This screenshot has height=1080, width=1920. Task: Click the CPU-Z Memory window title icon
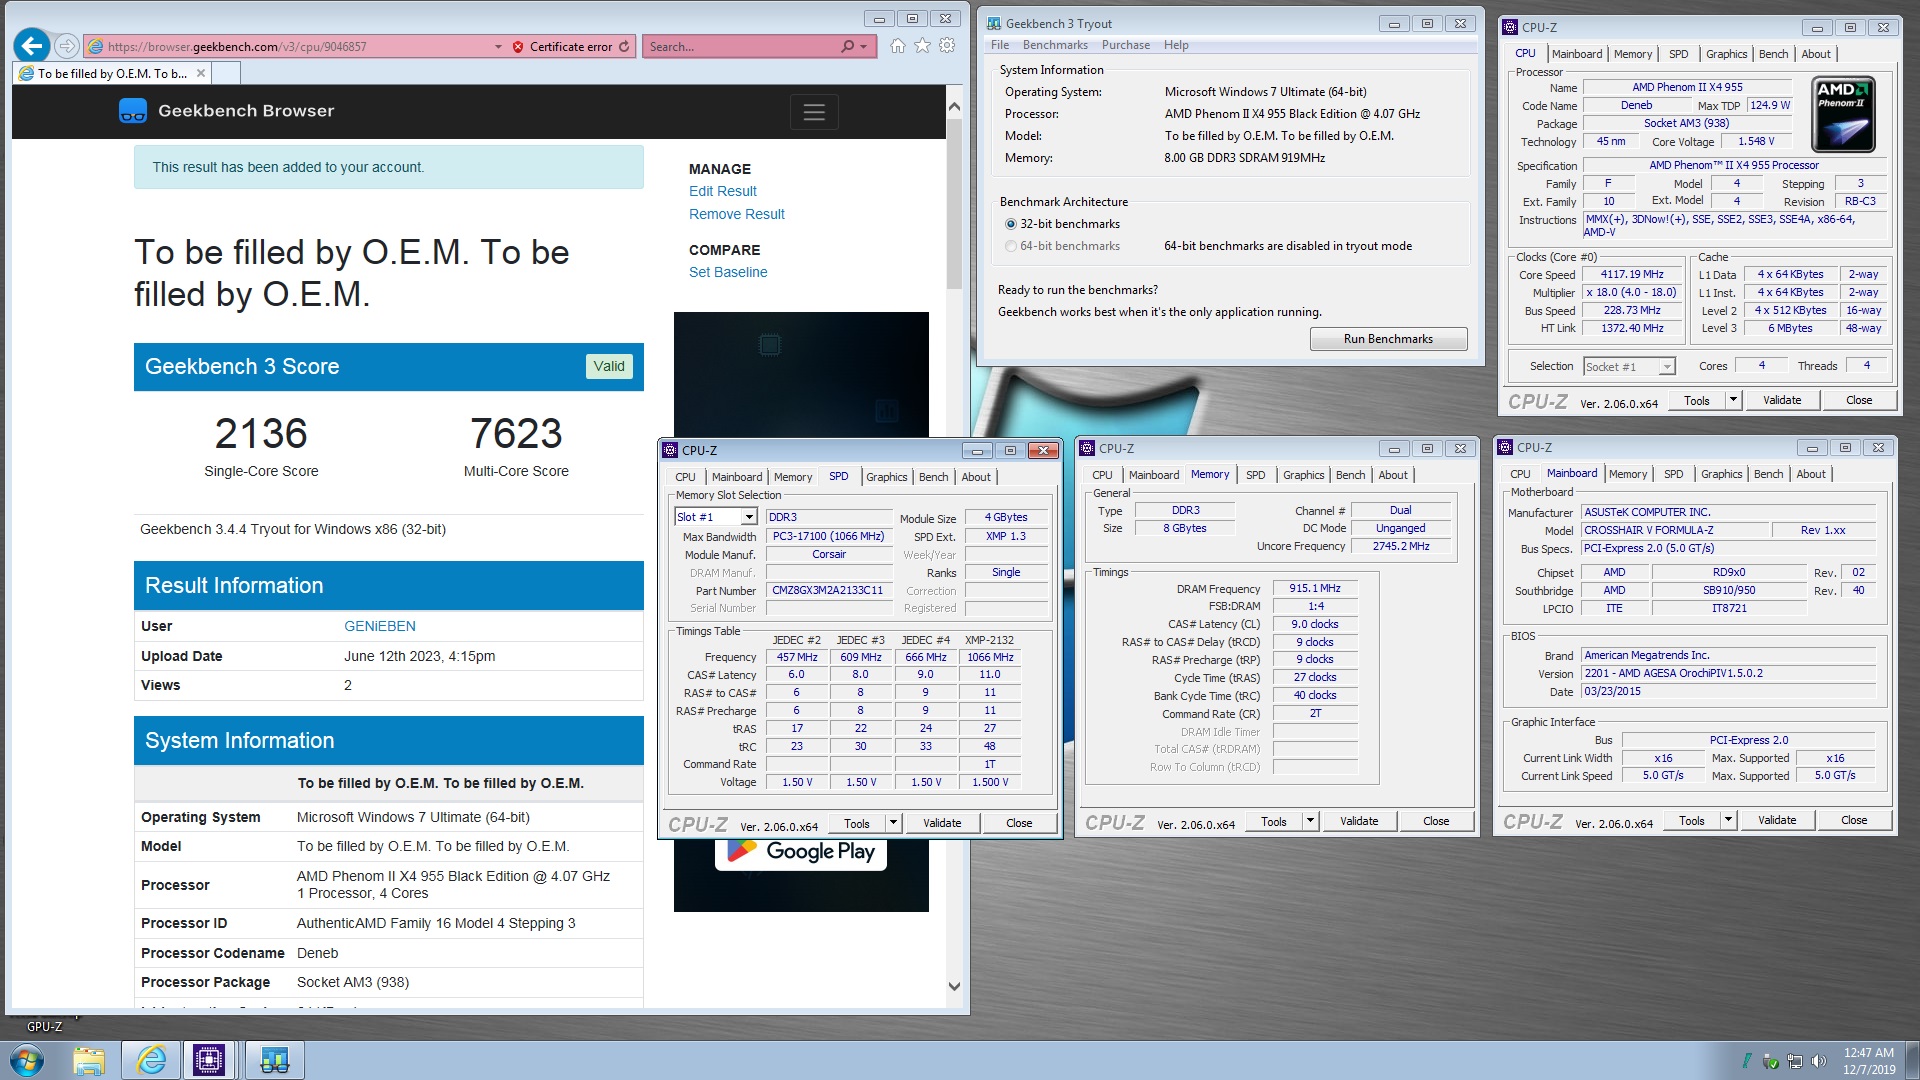click(1087, 448)
